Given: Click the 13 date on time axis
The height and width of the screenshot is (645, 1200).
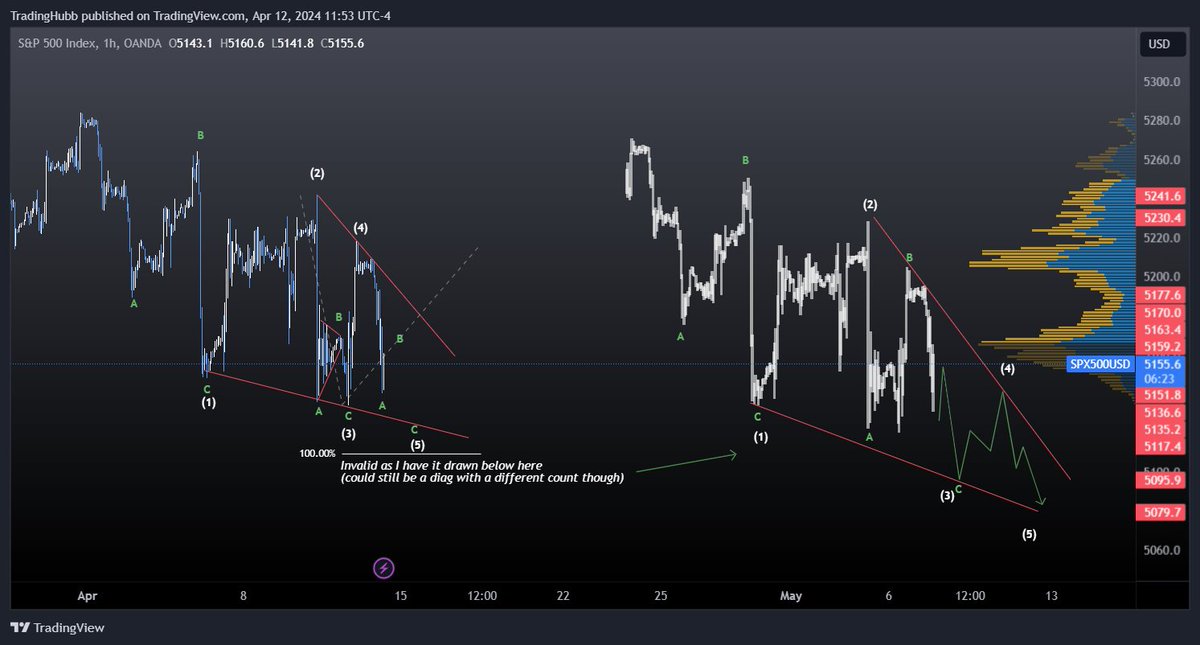Looking at the screenshot, I should tap(1051, 596).
